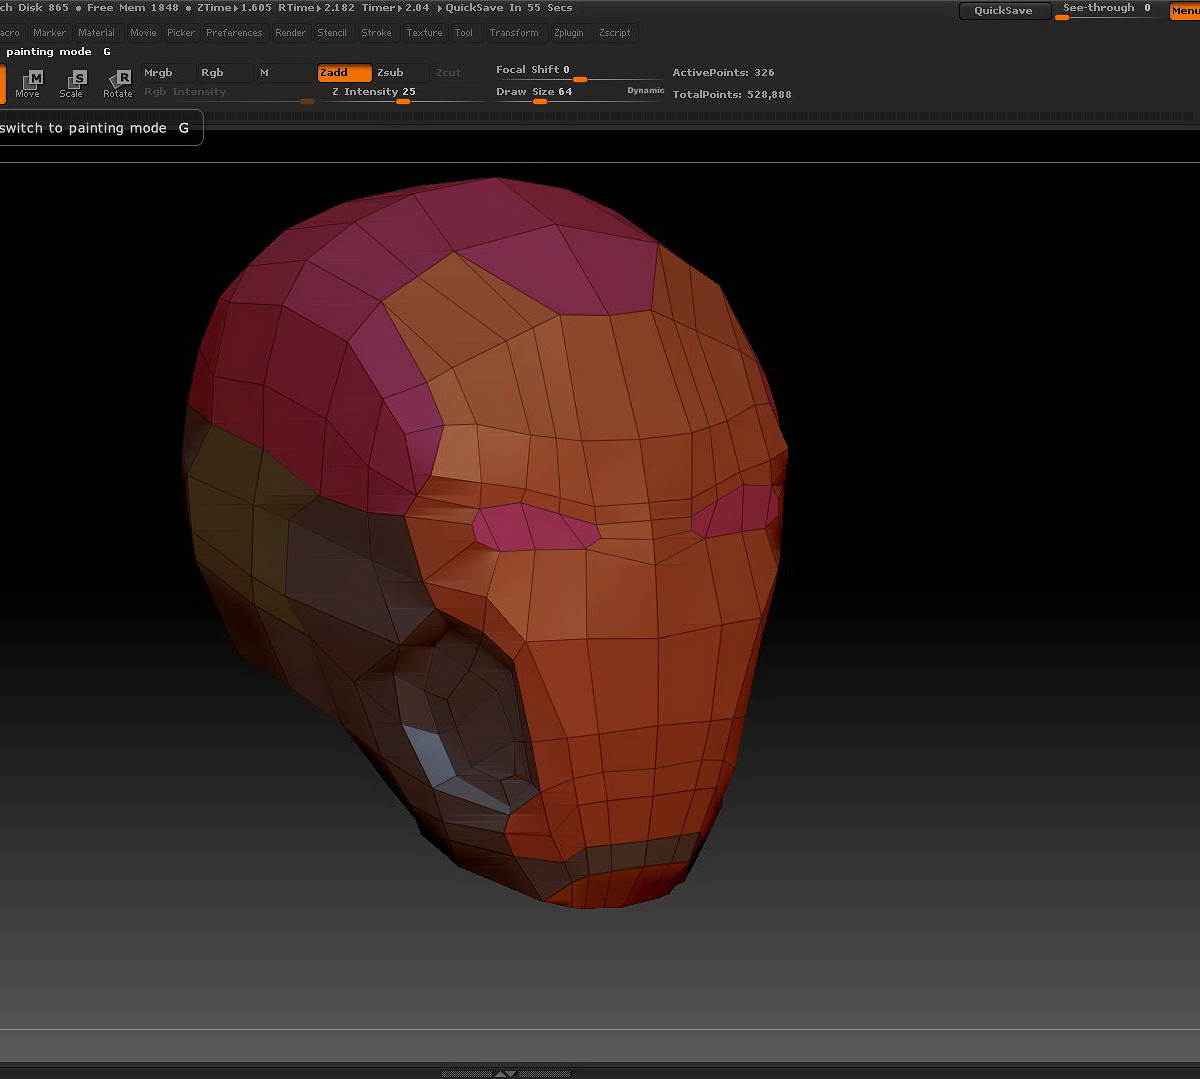The image size is (1200, 1079).
Task: Adjust the See-through slider
Action: [x=1107, y=11]
